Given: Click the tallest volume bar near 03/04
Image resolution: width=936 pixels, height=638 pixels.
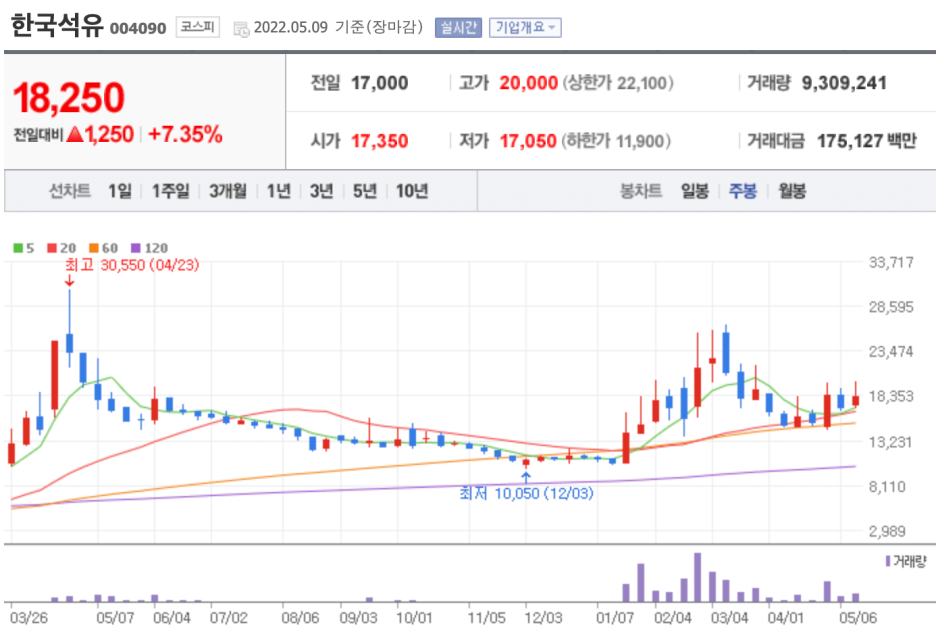Looking at the screenshot, I should tap(697, 577).
